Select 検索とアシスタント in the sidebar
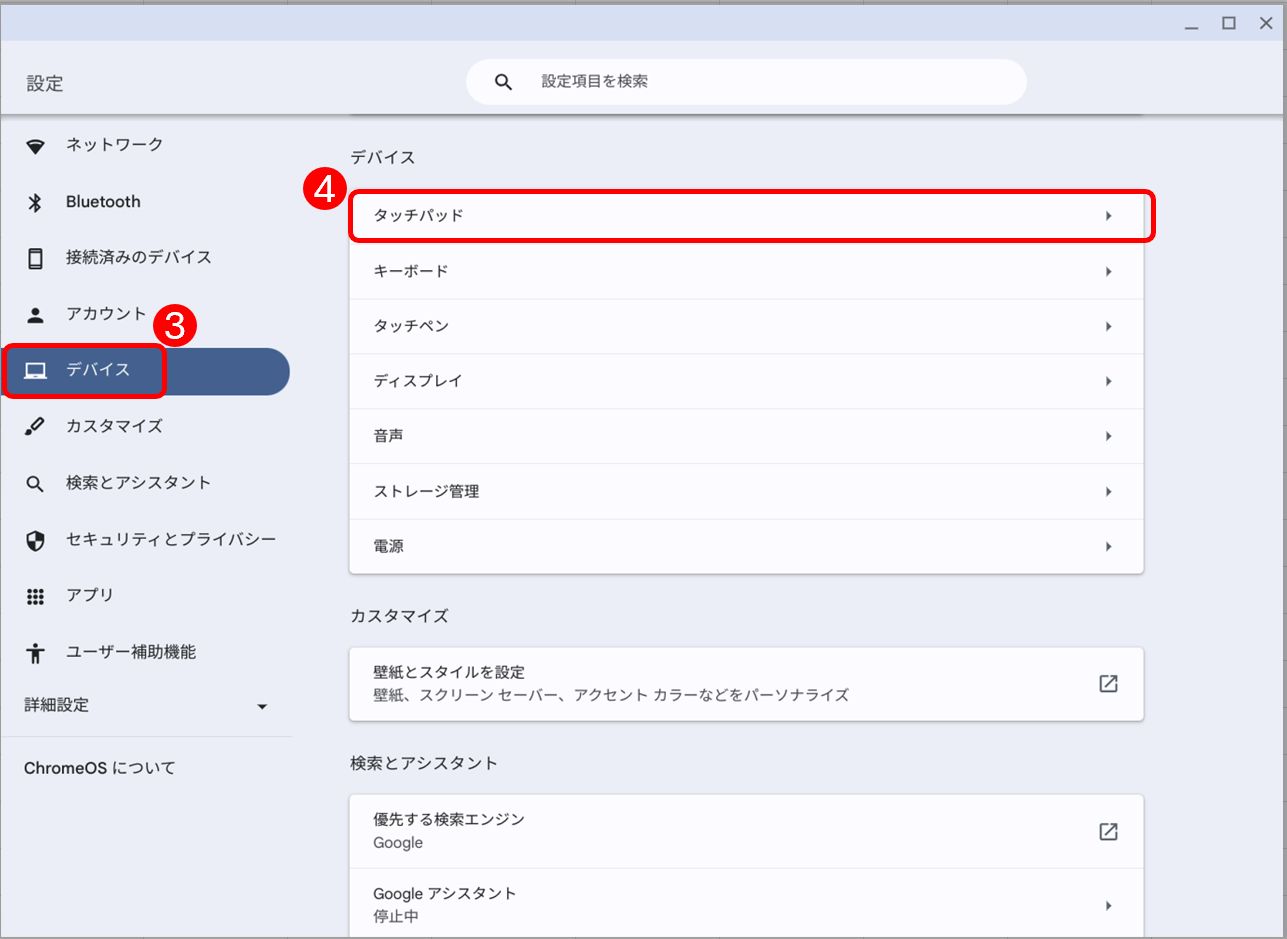1287x939 pixels. [x=138, y=483]
